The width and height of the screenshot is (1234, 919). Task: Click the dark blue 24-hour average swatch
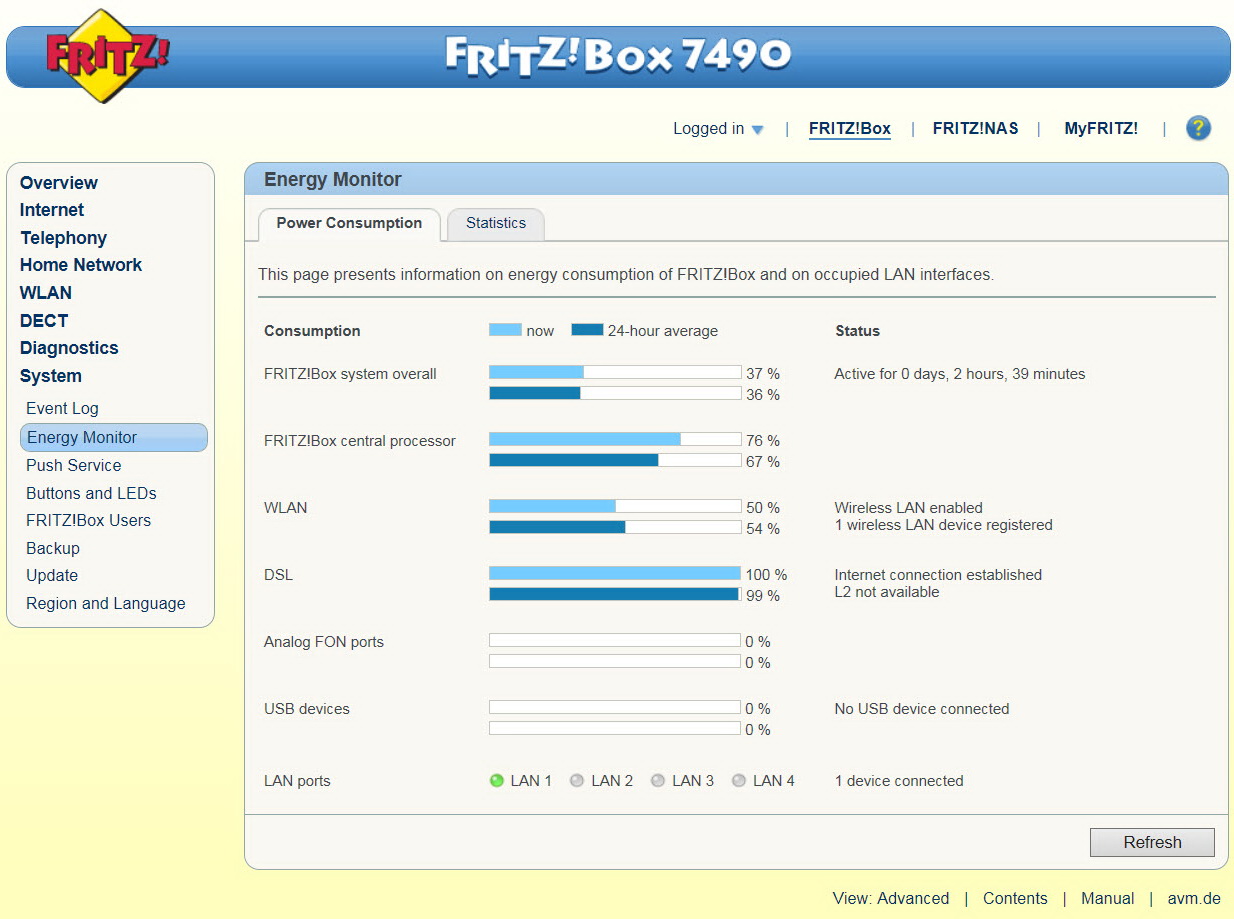click(x=587, y=329)
